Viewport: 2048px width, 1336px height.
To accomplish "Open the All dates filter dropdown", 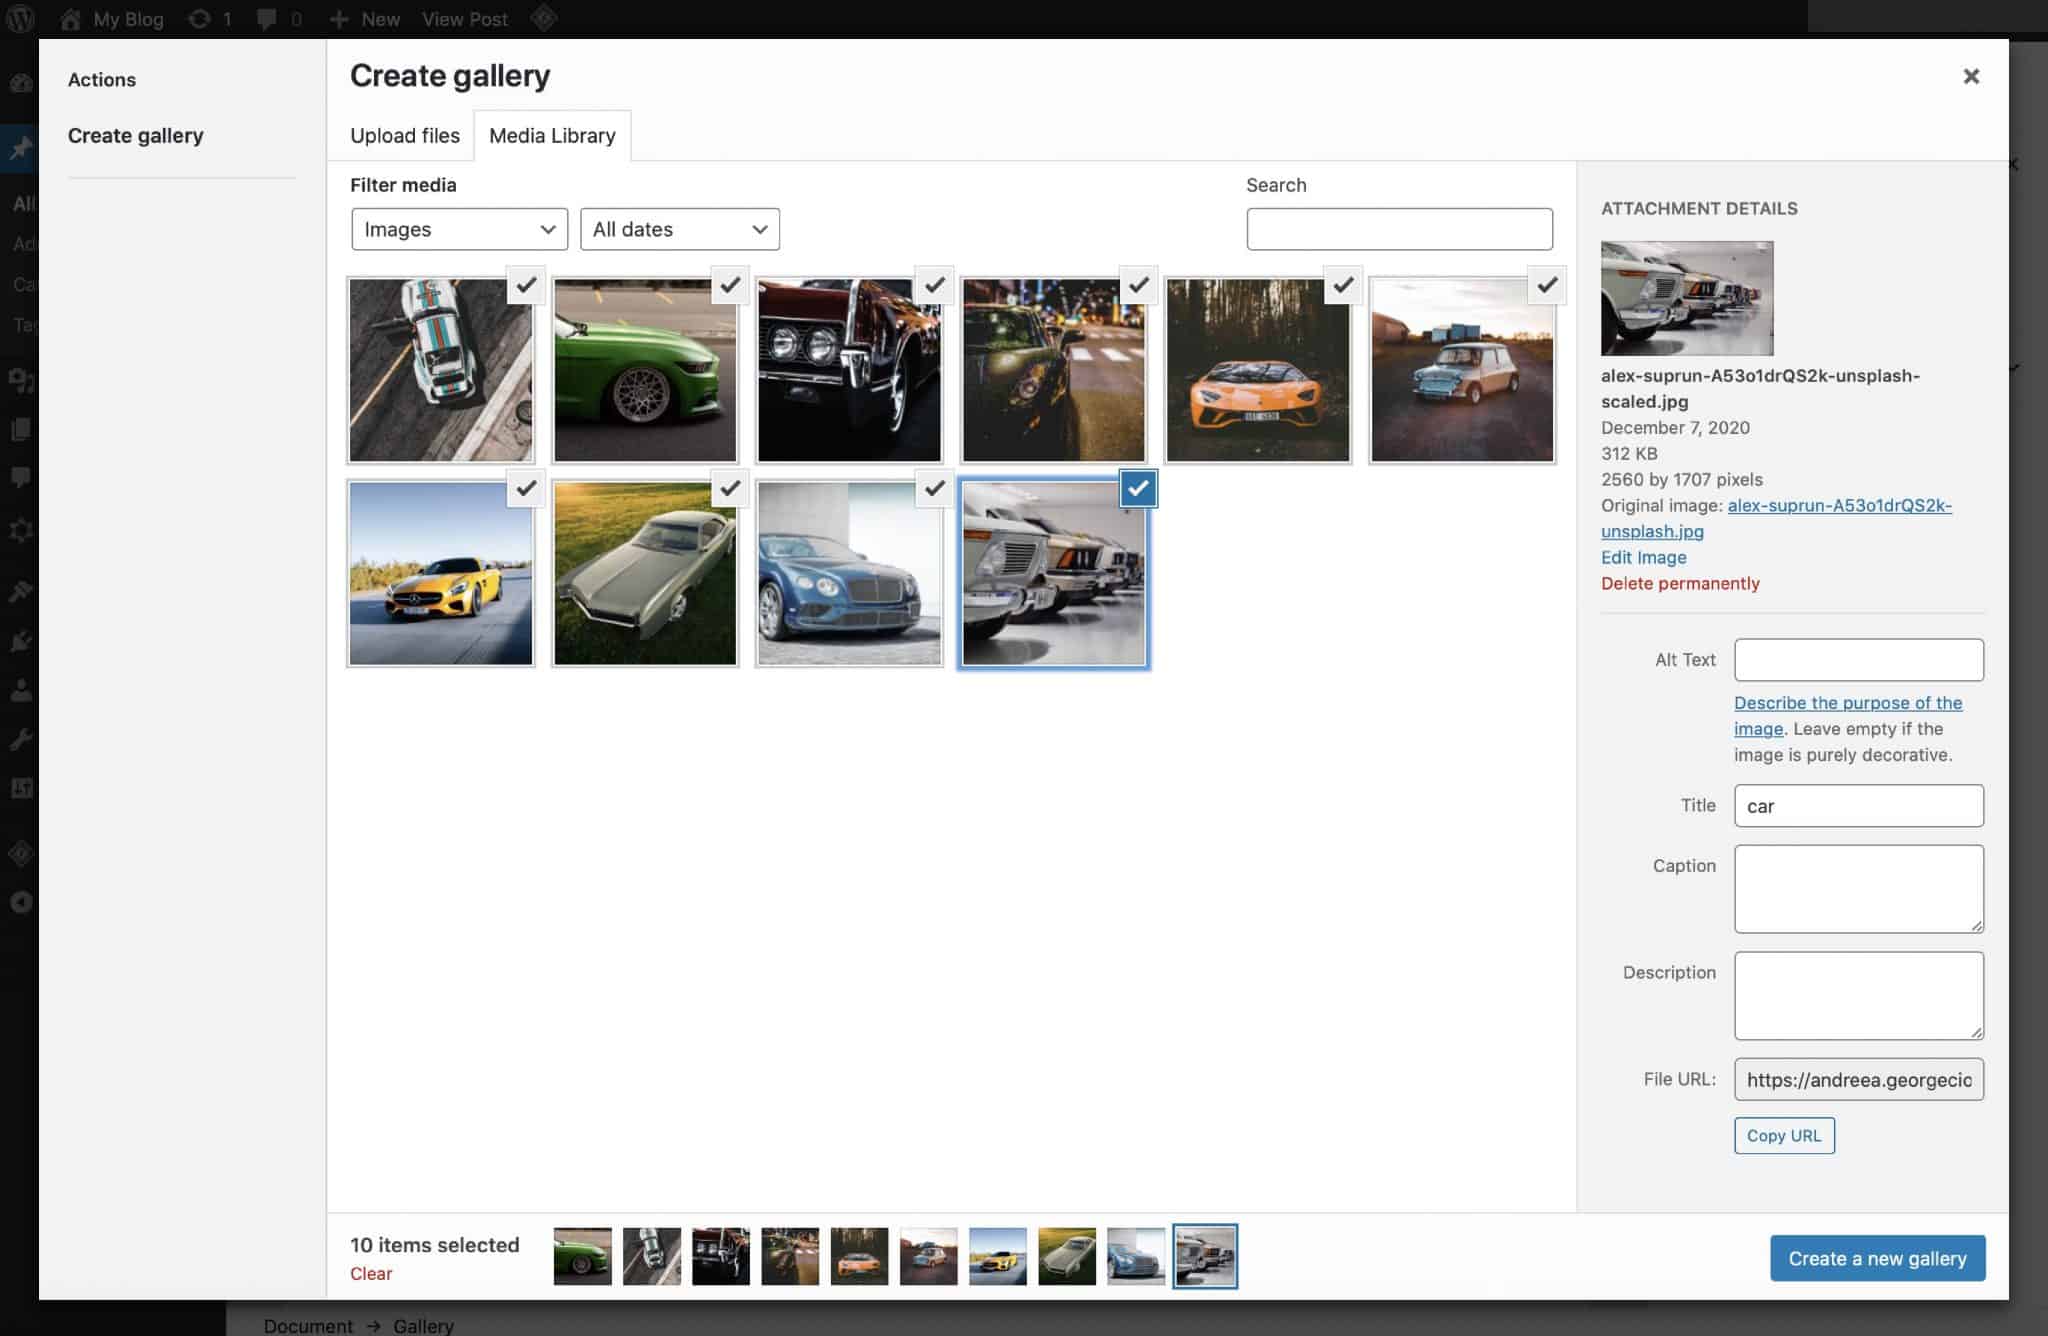I will click(x=679, y=229).
